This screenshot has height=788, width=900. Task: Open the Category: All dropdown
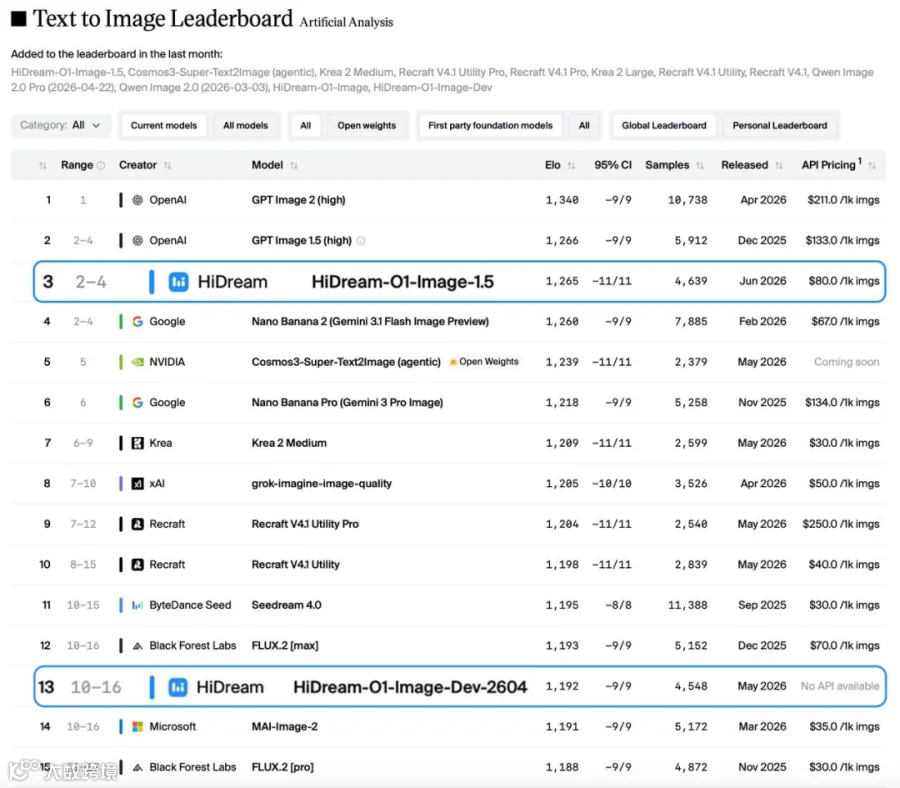[60, 125]
